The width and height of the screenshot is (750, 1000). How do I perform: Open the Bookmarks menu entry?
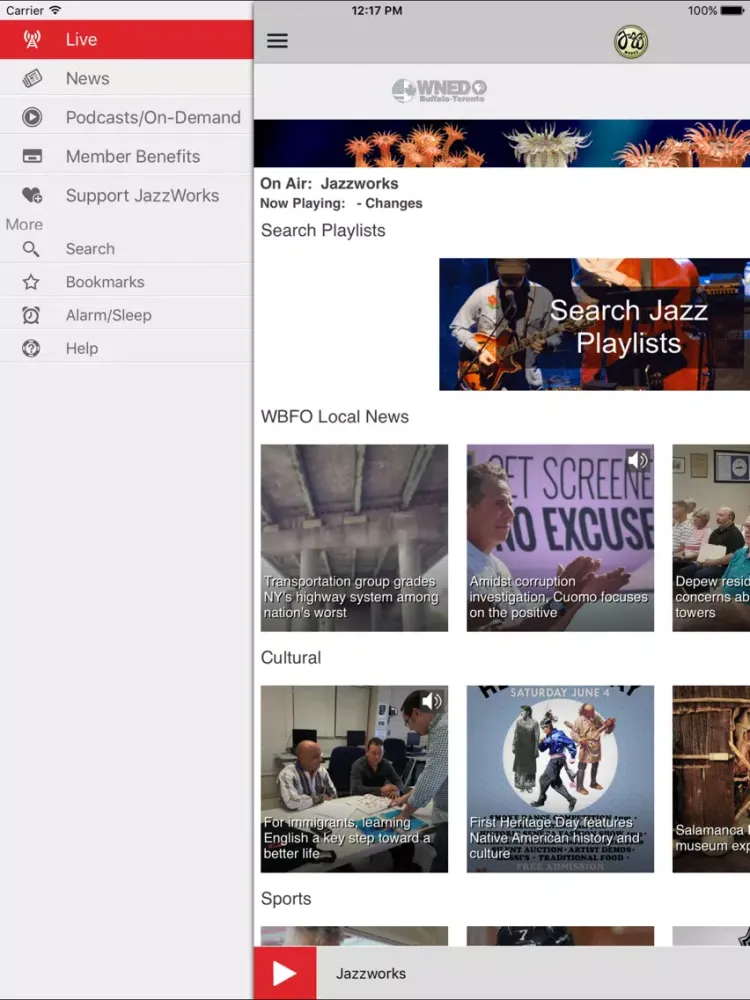126,282
